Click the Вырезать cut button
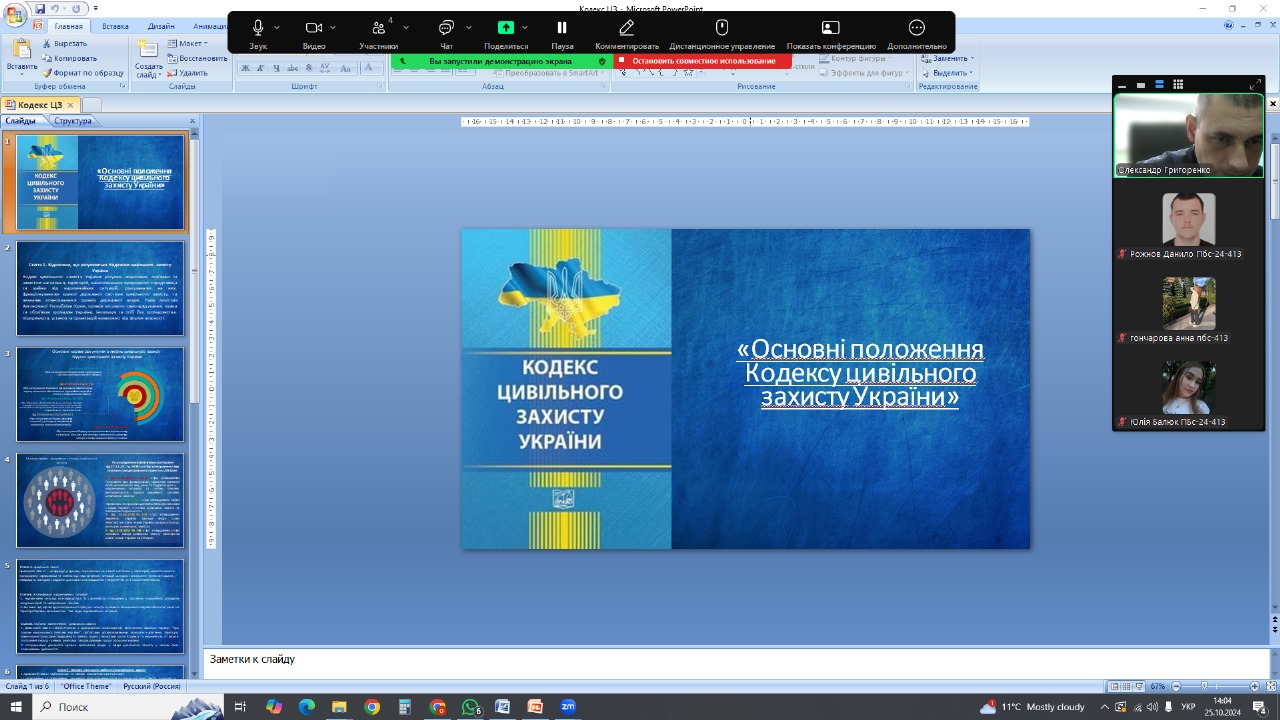Viewport: 1280px width, 720px height. pyautogui.click(x=71, y=44)
